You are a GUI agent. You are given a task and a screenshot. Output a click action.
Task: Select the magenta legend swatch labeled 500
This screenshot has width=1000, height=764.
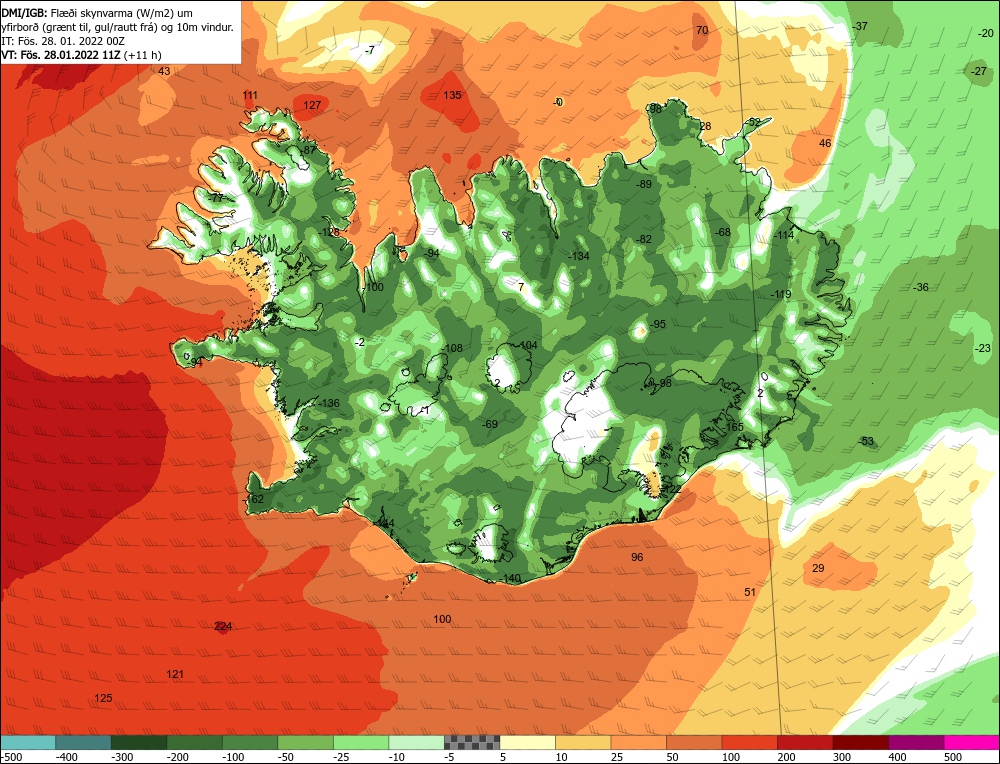[971, 742]
